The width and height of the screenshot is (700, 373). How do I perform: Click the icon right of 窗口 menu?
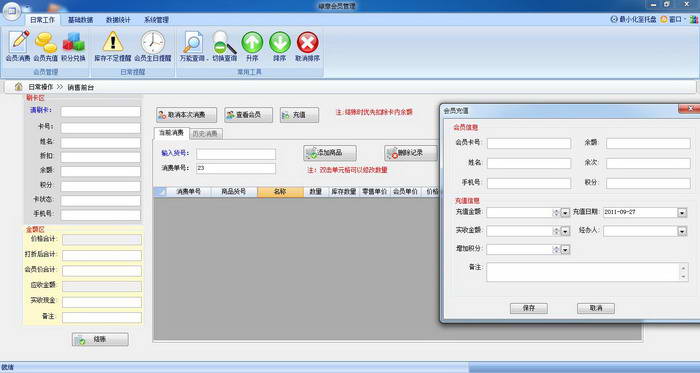tap(694, 19)
